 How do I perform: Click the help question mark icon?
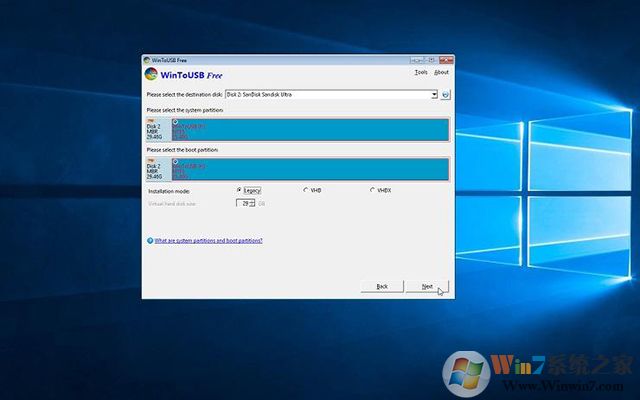(x=150, y=241)
